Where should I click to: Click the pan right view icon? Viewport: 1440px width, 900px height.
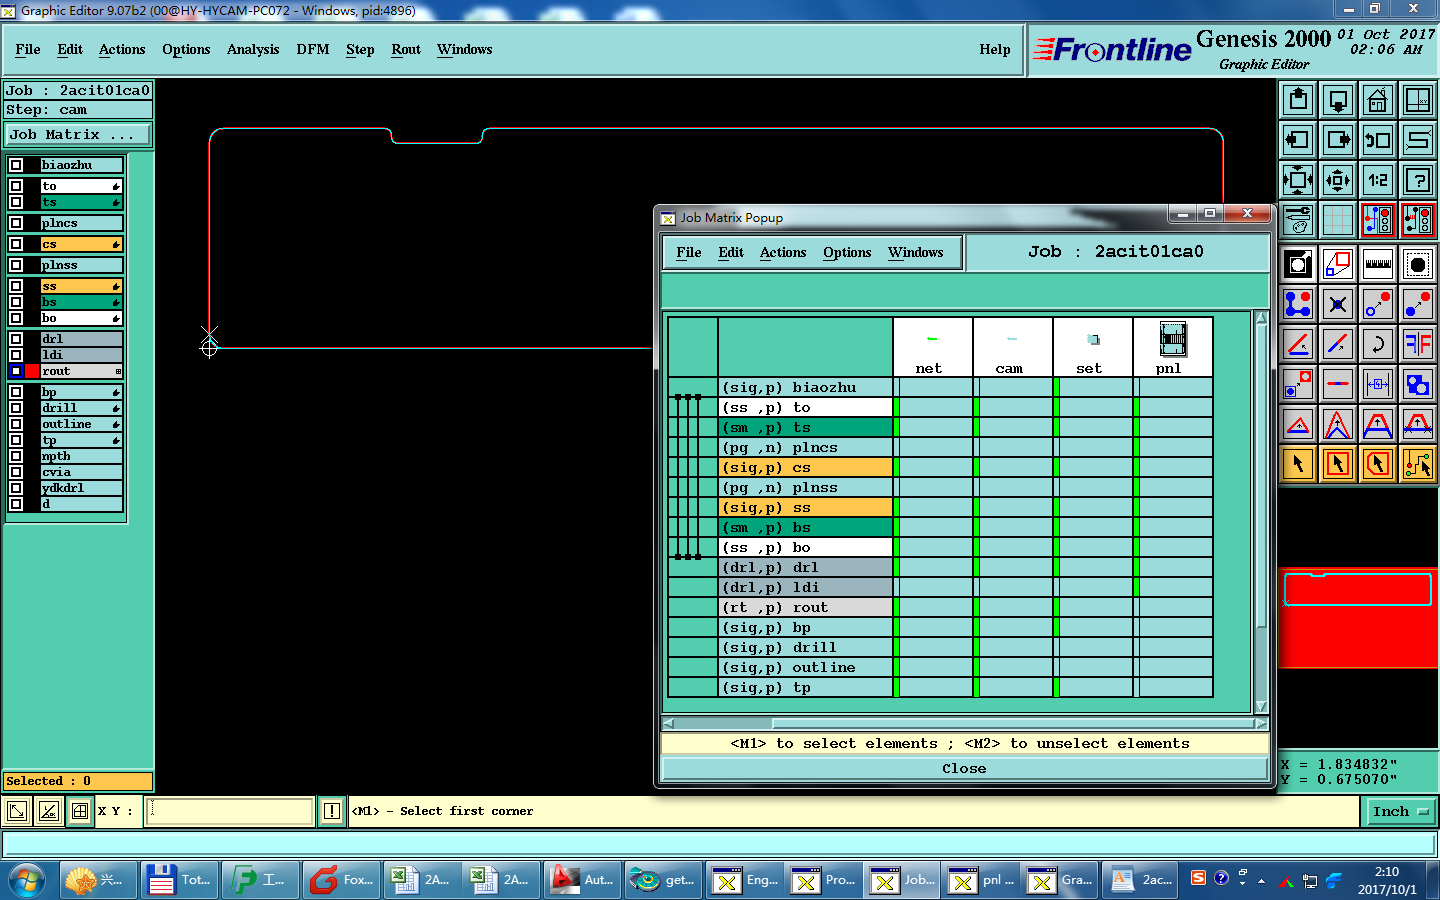coord(1338,140)
